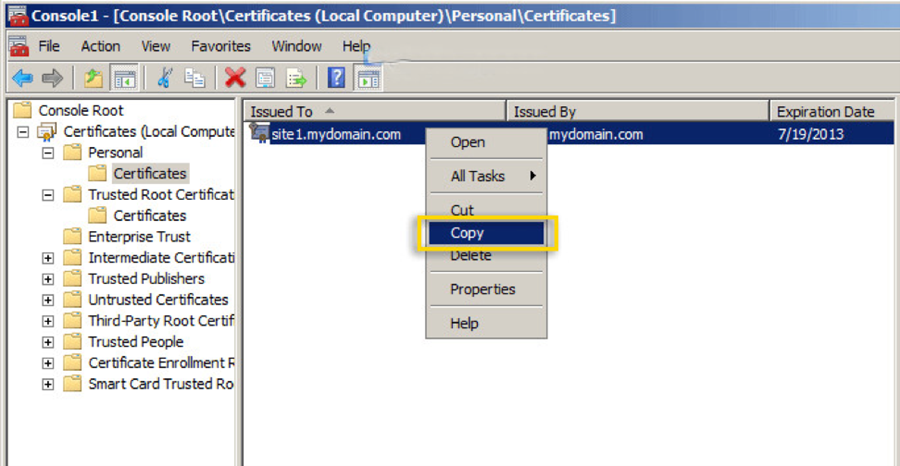The image size is (900, 466).
Task: Click the Properties toolbar icon
Action: pyautogui.click(x=265, y=78)
